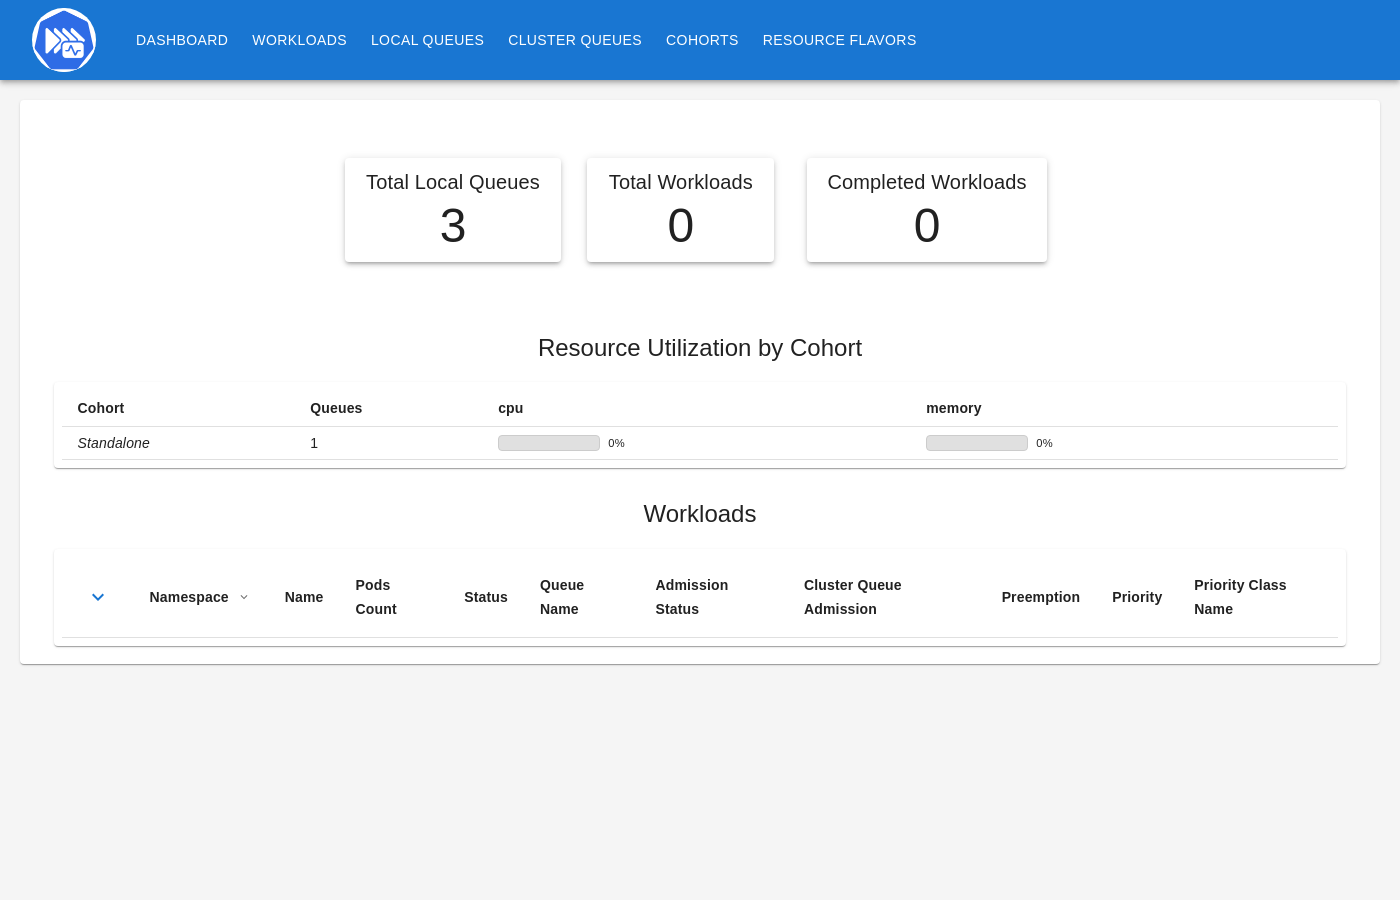The image size is (1400, 900).
Task: Open the Dashboard menu item
Action: coord(182,40)
